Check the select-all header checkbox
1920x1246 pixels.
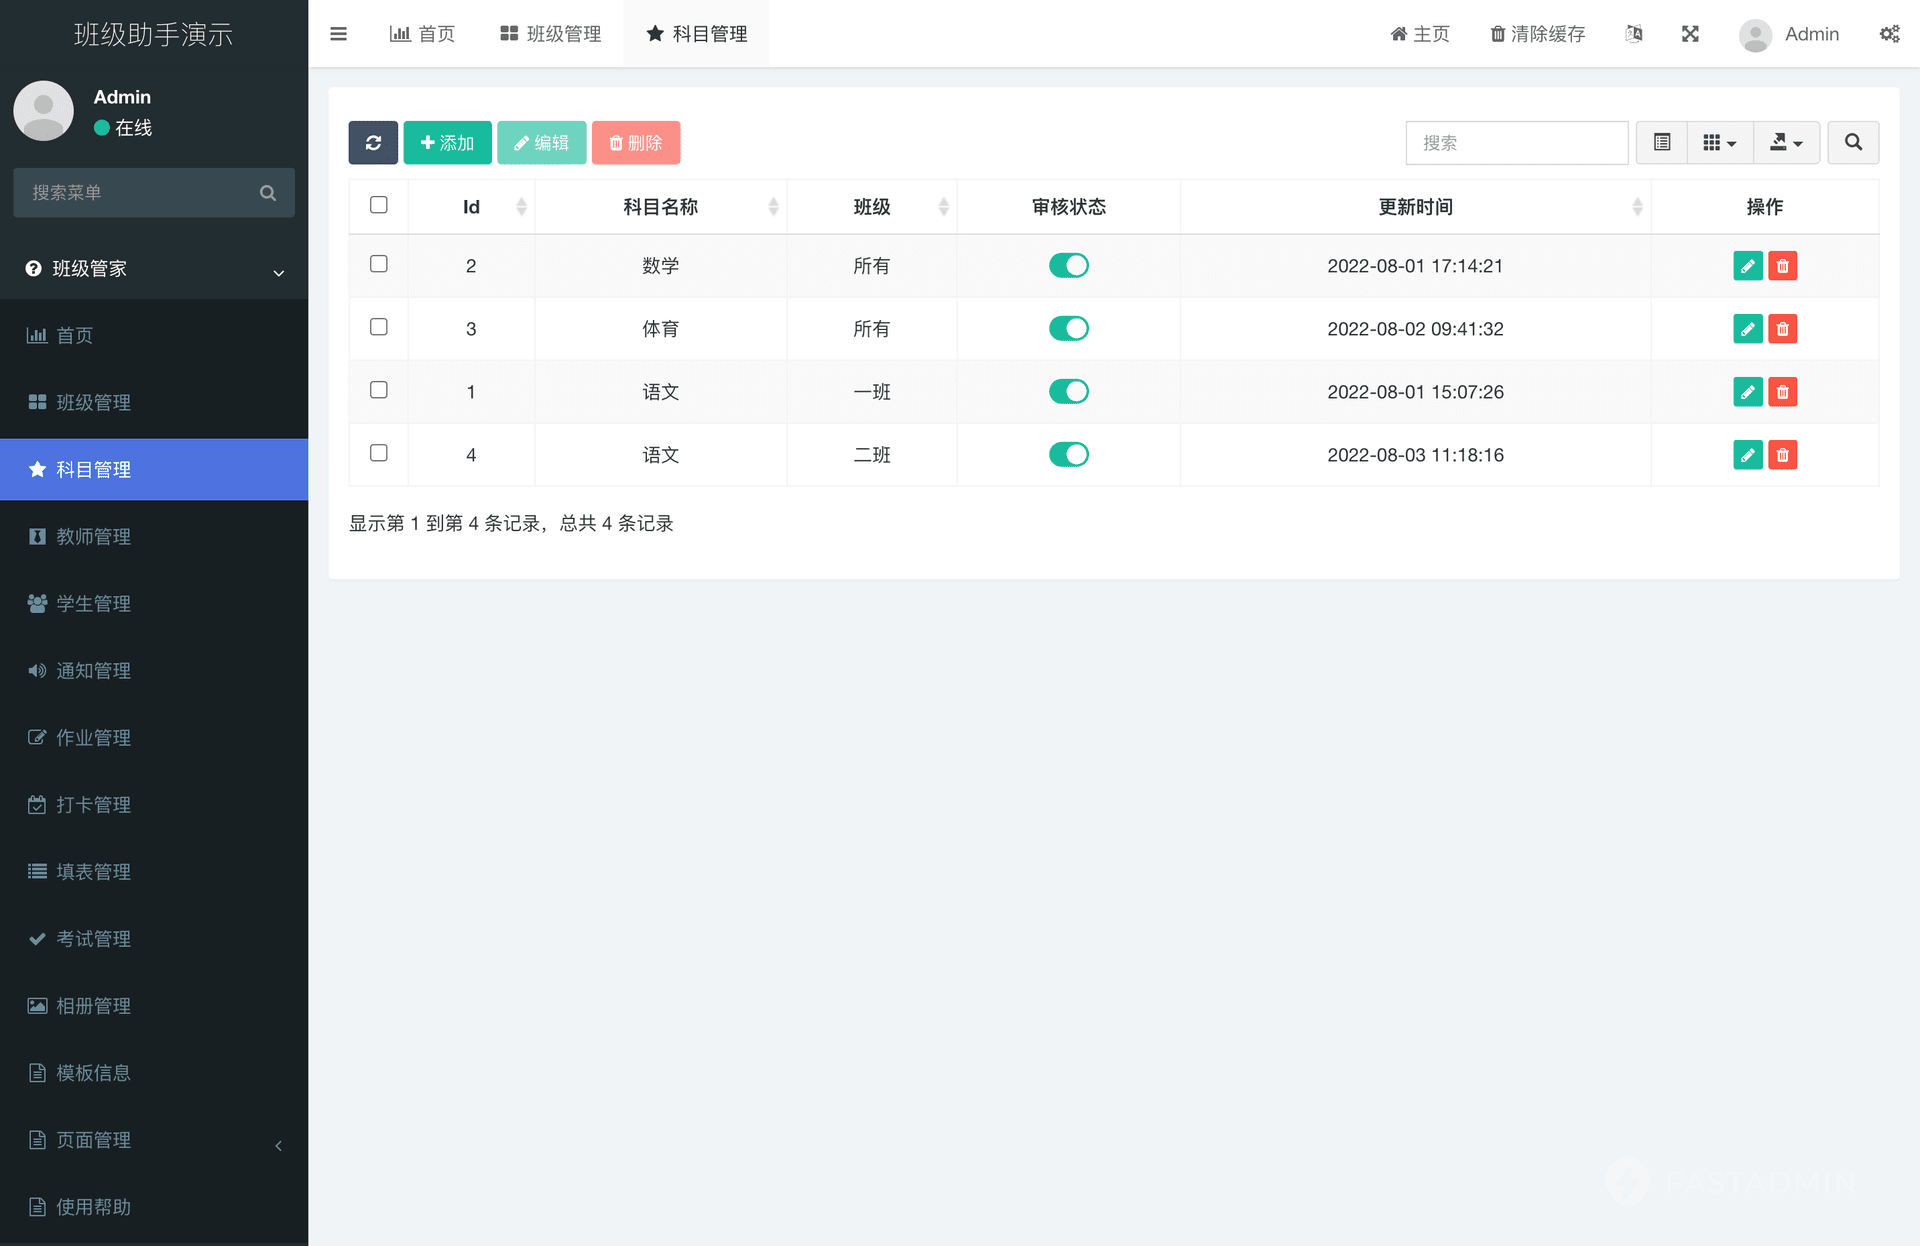[x=378, y=205]
